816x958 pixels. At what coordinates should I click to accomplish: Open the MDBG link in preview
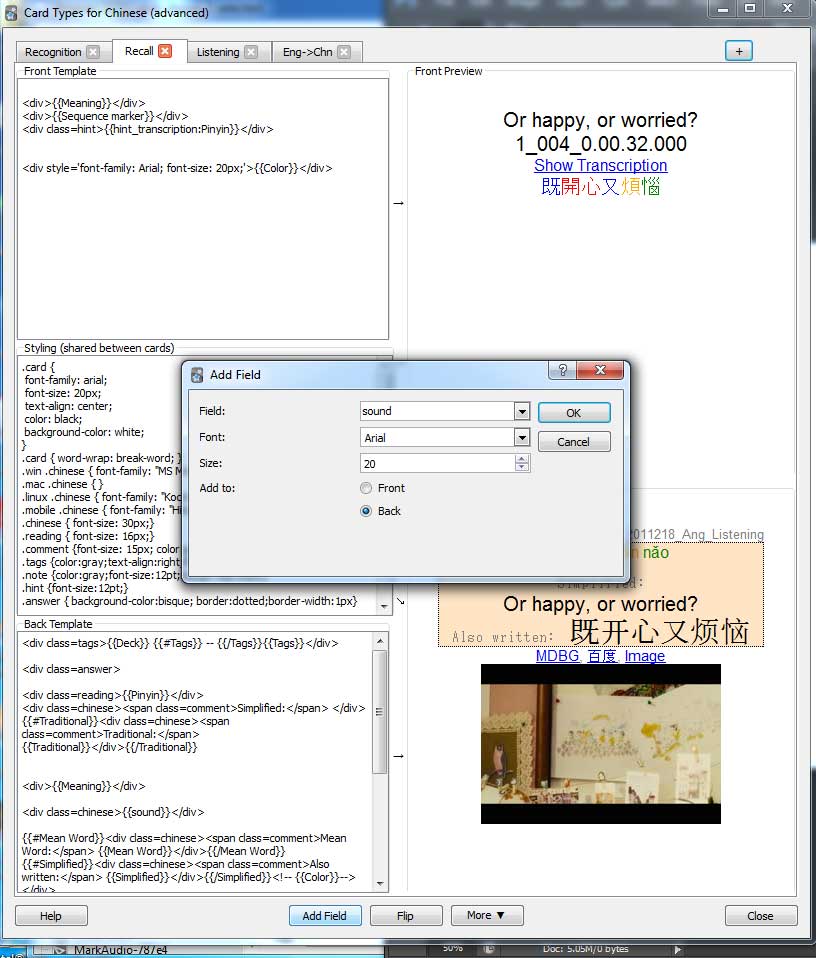point(557,656)
